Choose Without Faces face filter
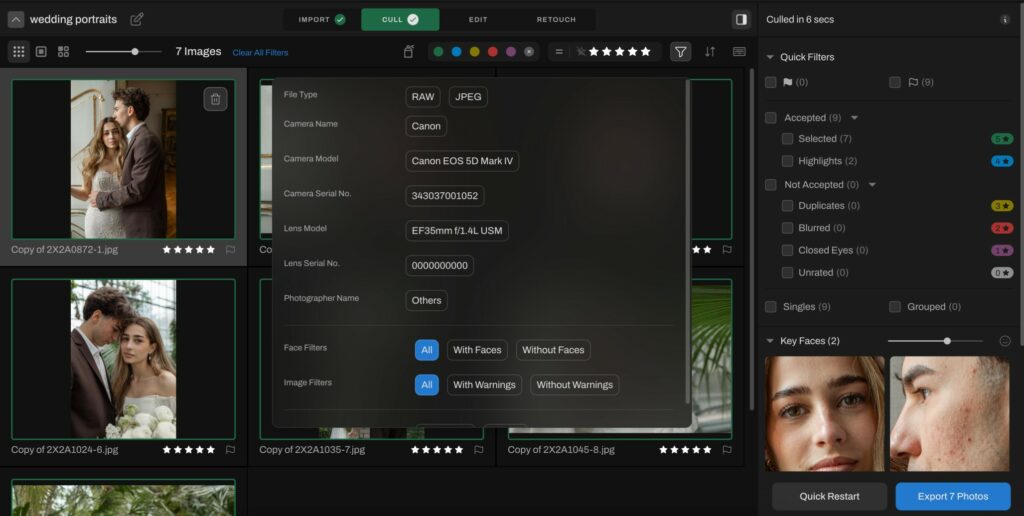 tap(553, 349)
